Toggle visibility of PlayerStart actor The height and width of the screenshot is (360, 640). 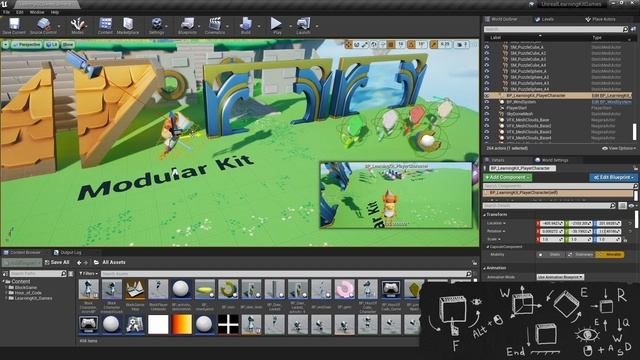[x=487, y=108]
